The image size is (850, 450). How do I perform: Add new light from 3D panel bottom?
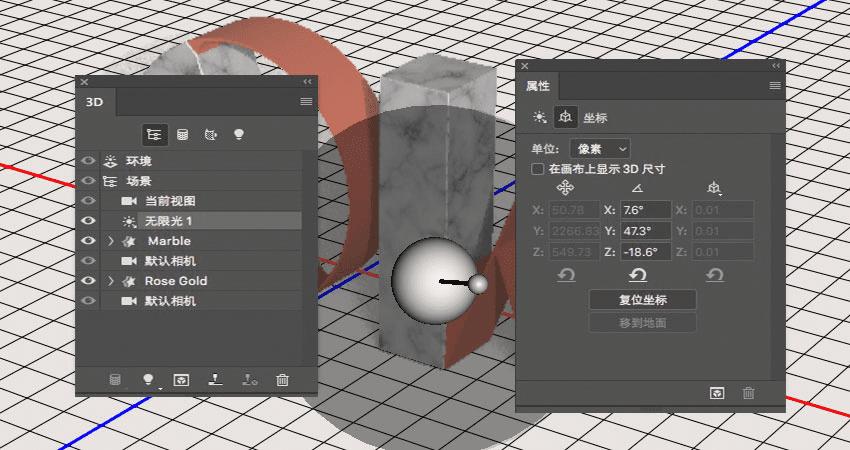click(149, 380)
